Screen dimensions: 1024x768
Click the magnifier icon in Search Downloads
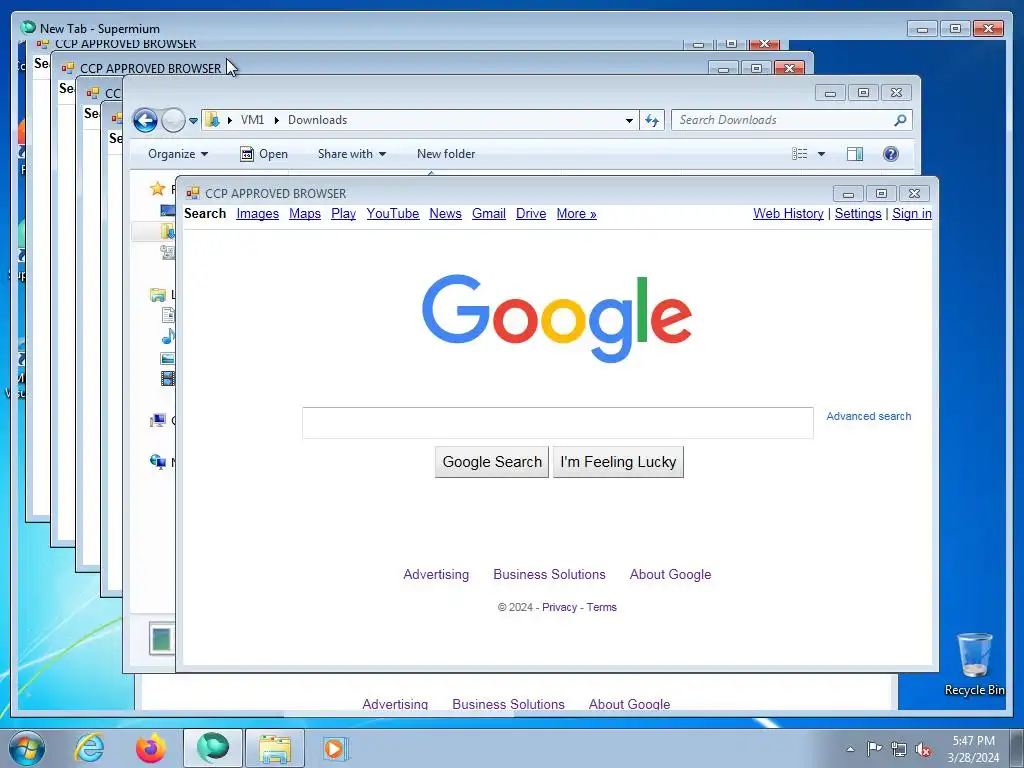900,120
